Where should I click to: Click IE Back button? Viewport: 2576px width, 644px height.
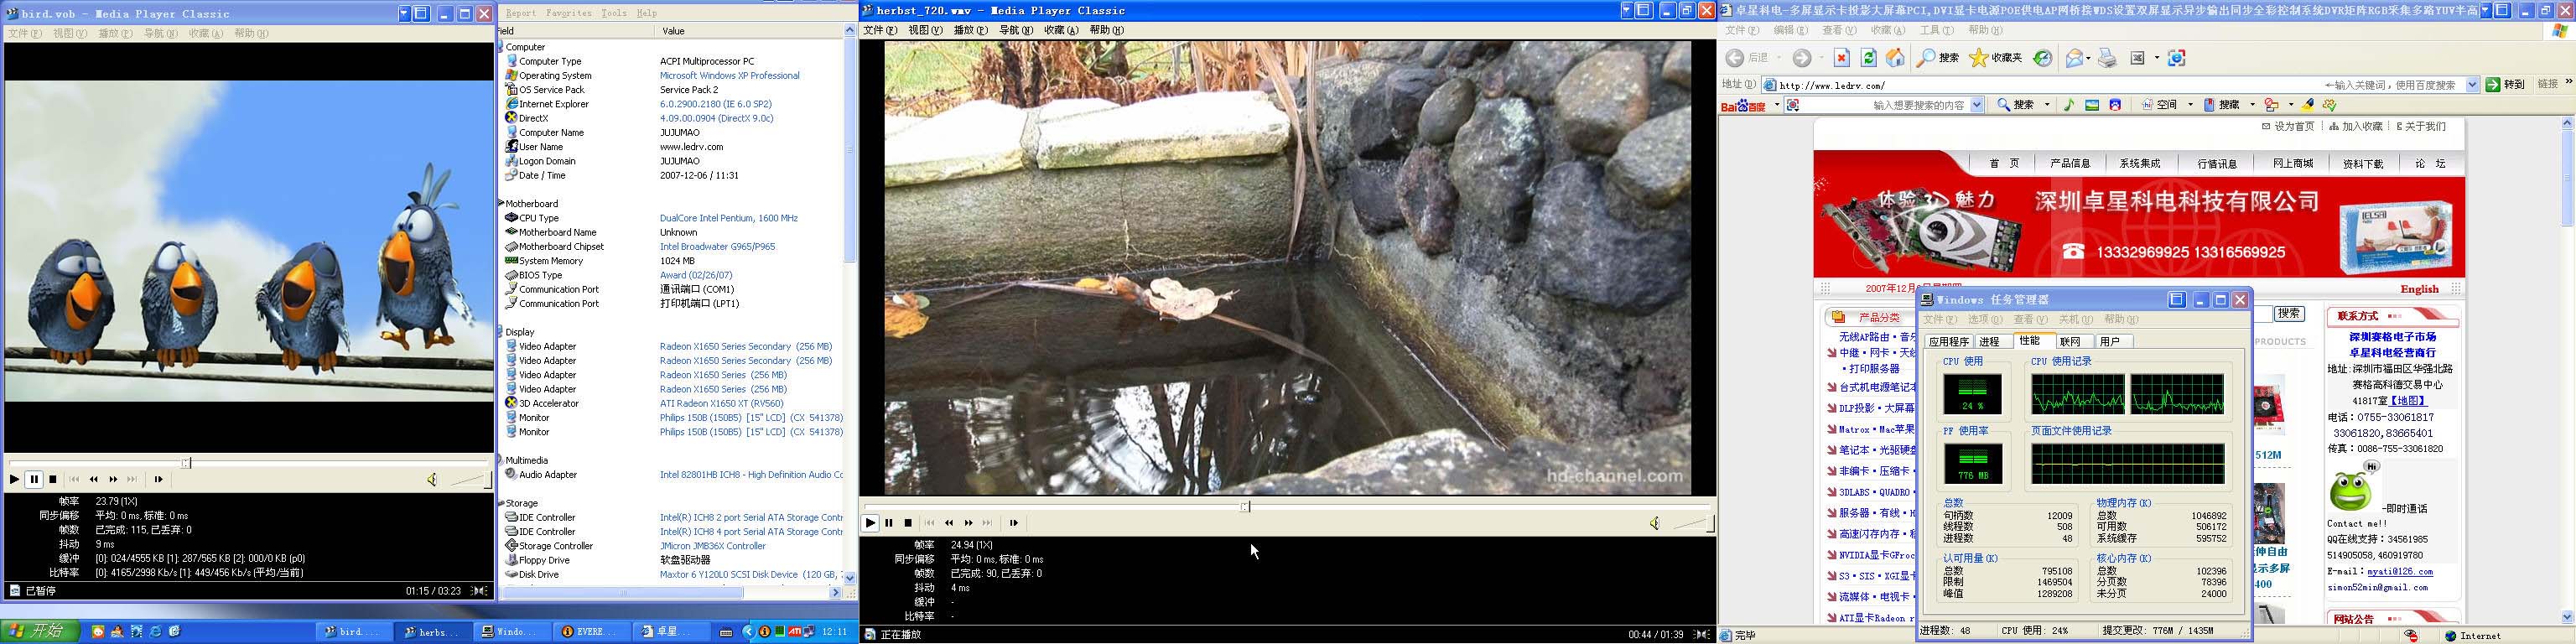(x=1748, y=58)
